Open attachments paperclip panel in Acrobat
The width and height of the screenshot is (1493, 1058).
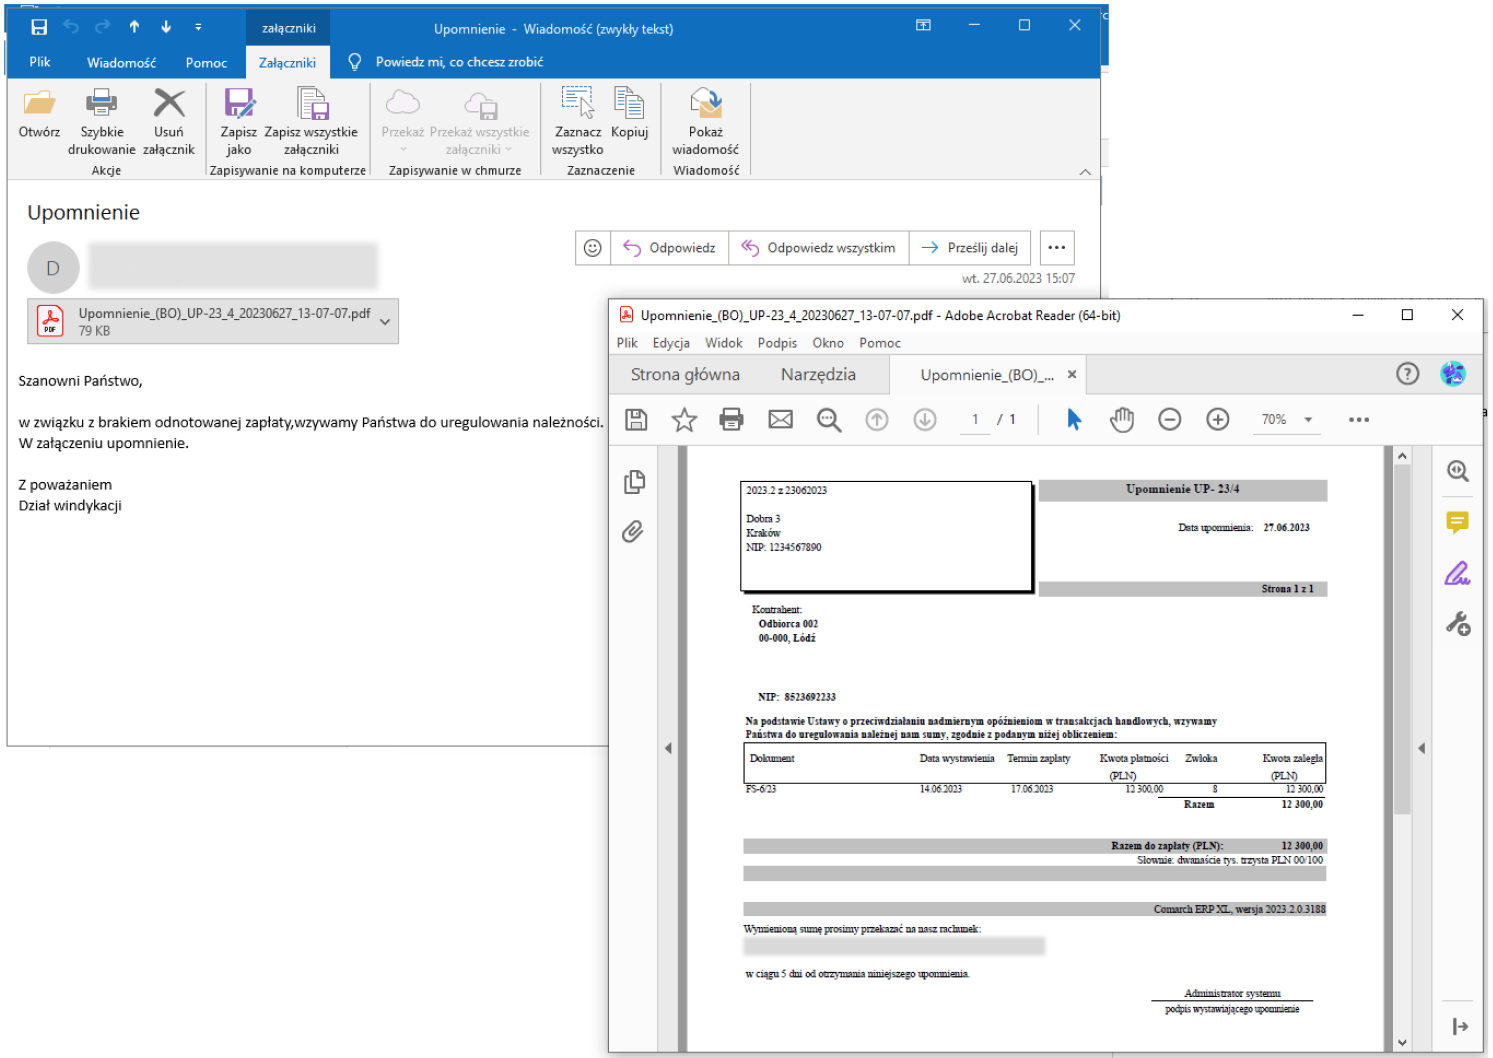(x=633, y=531)
